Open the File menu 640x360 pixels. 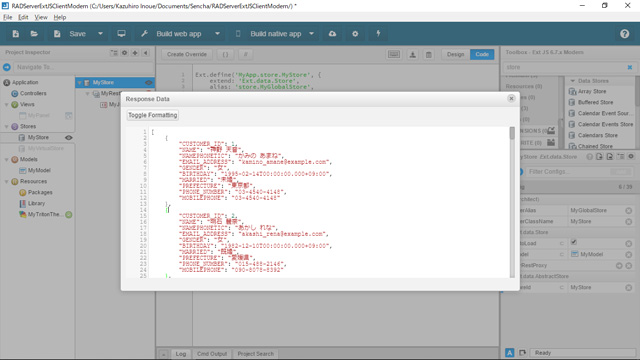[8, 17]
